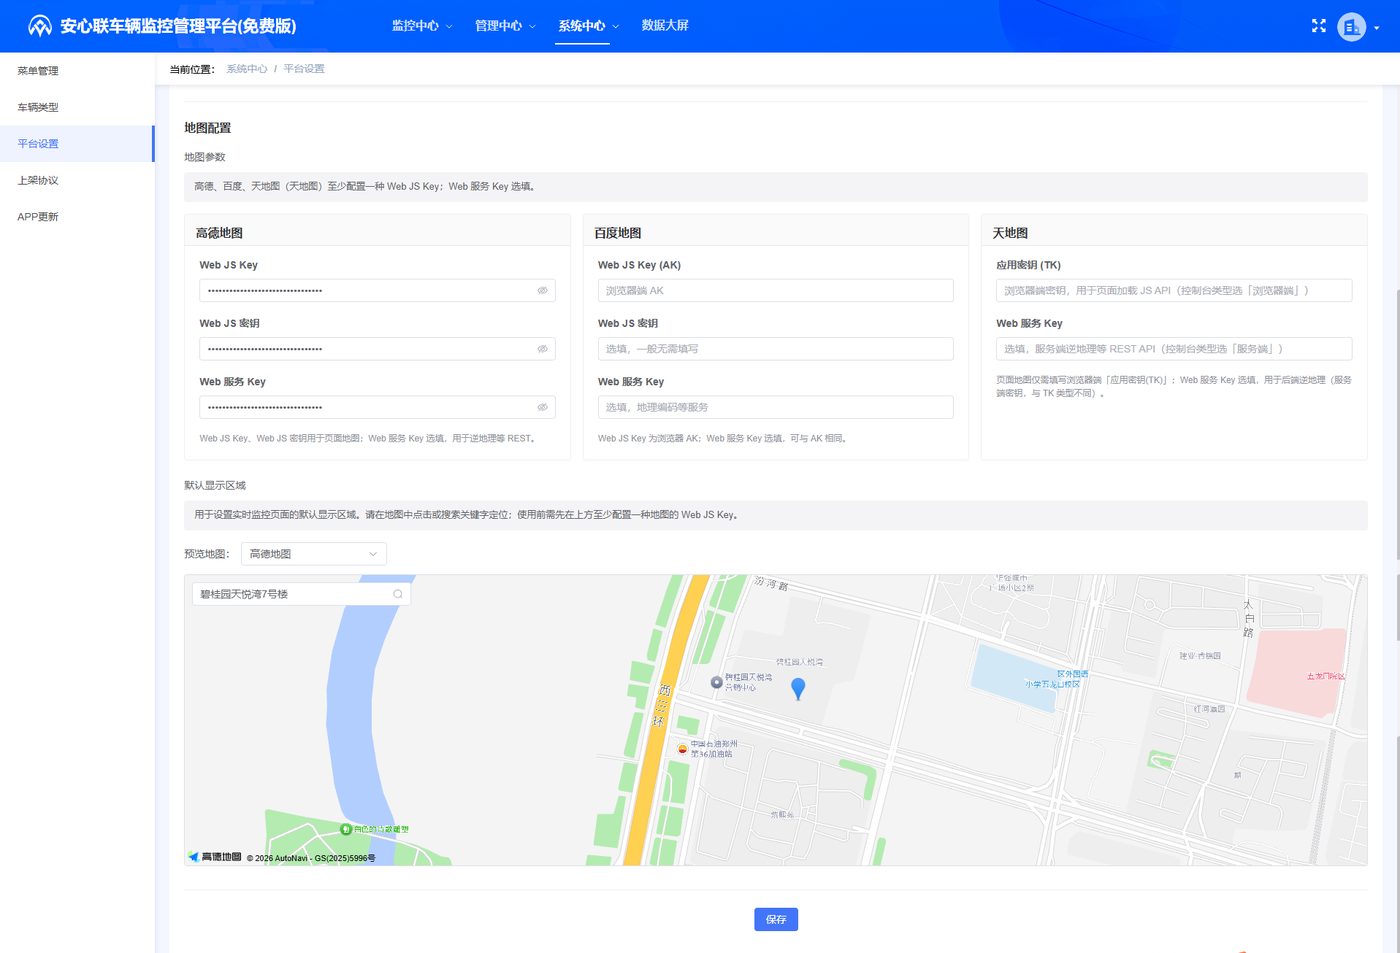Show the hidden 高德地图 Web JS 密钥
Image resolution: width=1400 pixels, height=953 pixels.
click(x=542, y=349)
